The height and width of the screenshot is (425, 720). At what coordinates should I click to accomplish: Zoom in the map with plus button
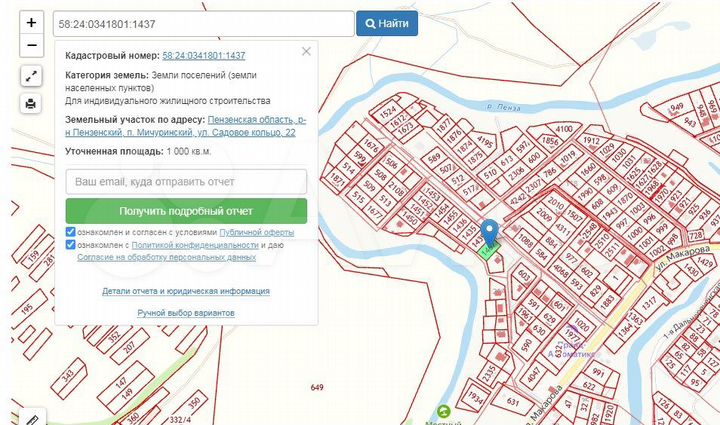tap(31, 22)
